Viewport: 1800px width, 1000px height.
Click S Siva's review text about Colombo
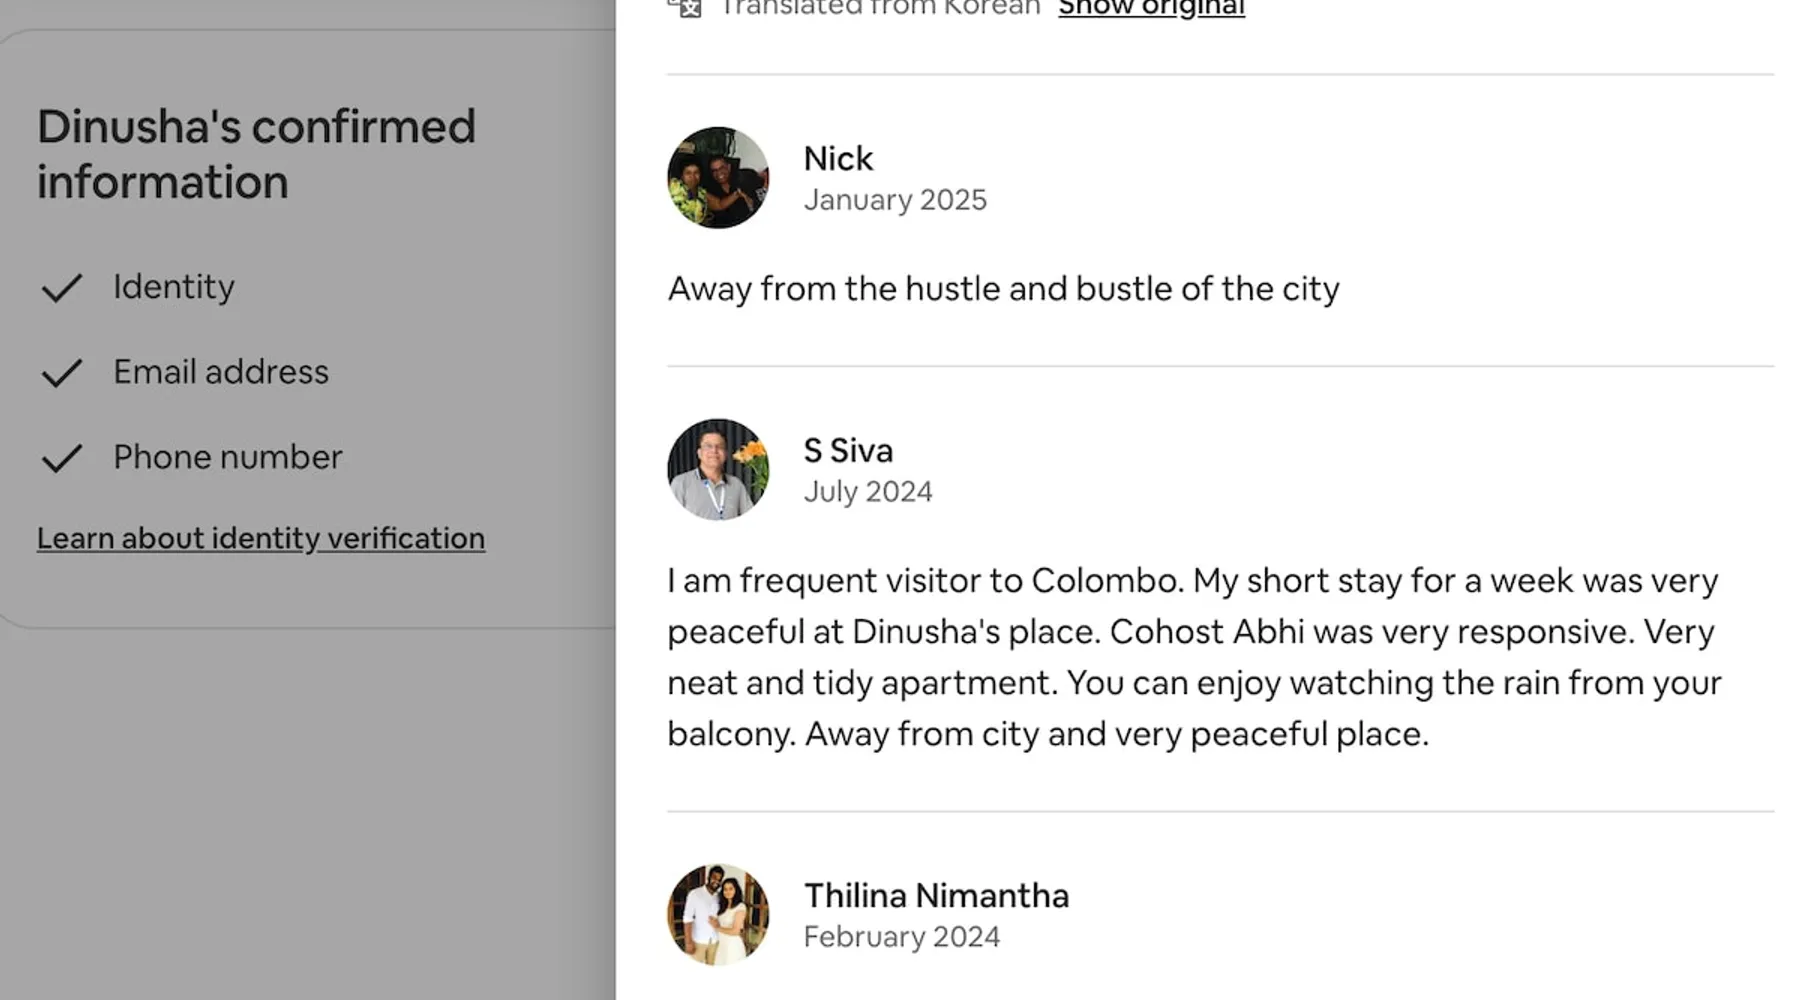[1193, 657]
